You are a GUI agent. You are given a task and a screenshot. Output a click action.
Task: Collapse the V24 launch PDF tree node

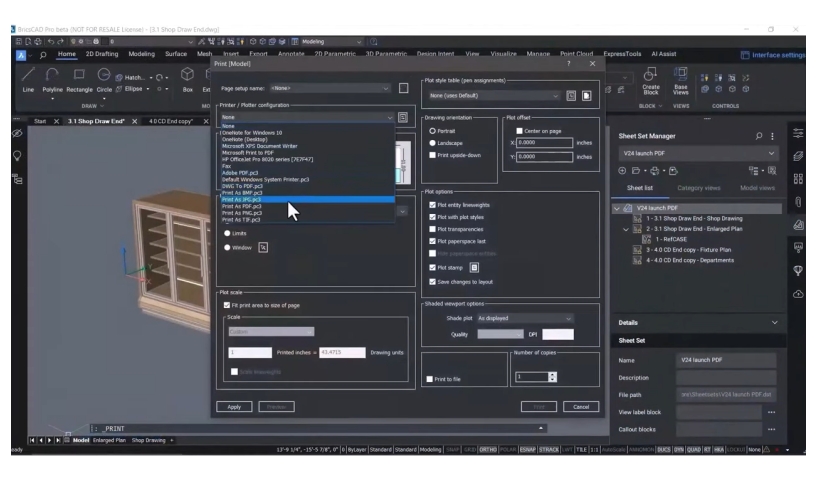[x=616, y=207]
